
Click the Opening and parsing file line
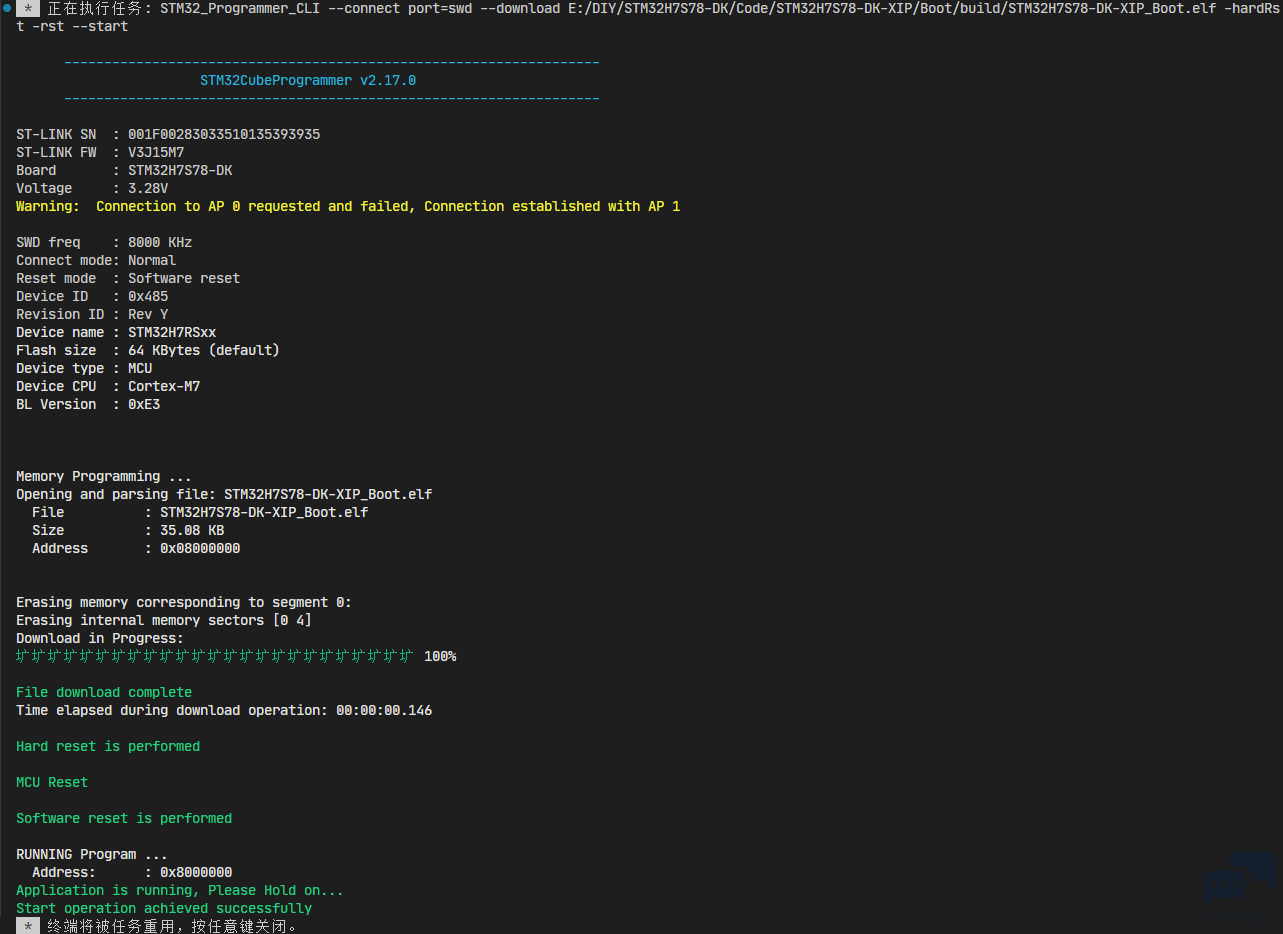224,494
